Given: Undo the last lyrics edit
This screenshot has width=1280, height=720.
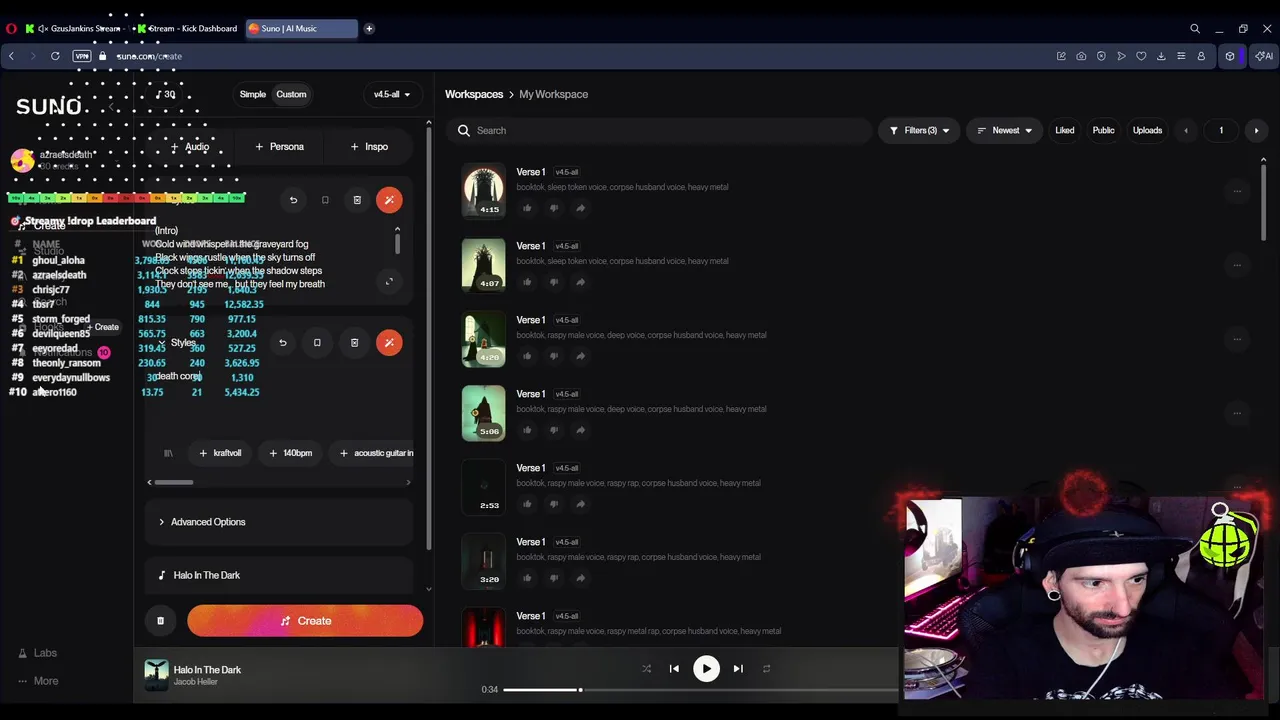Looking at the screenshot, I should (x=293, y=200).
